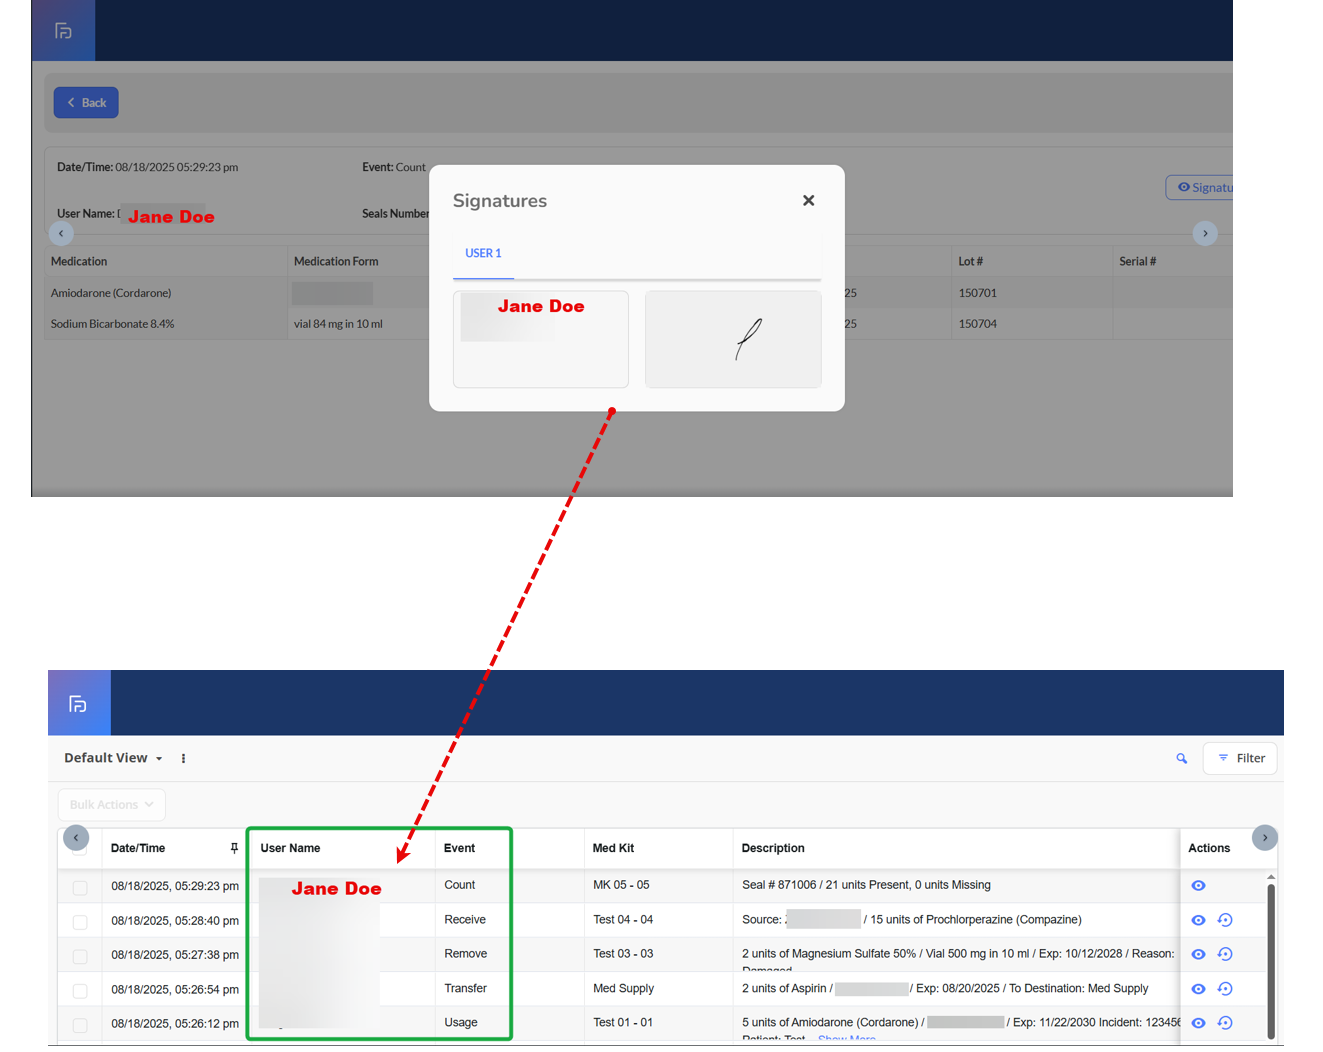Click the revert icon on the Transfer row
Screen dimensions: 1323x1052
click(x=1225, y=989)
